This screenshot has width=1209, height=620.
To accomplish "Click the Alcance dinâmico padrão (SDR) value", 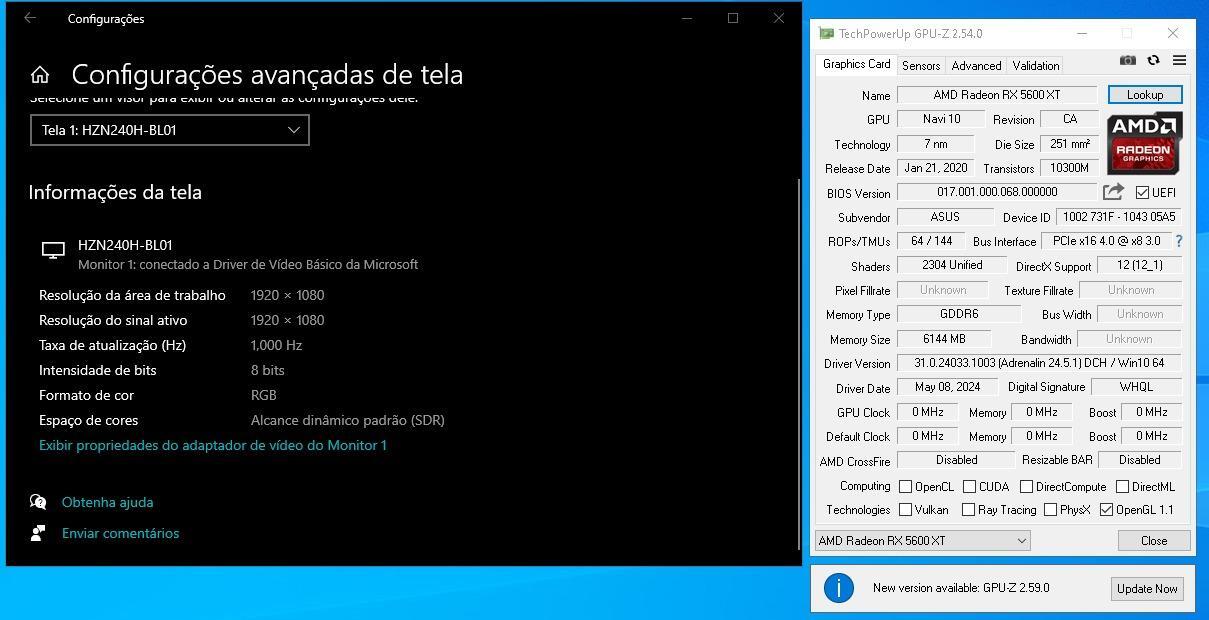I will pyautogui.click(x=348, y=420).
